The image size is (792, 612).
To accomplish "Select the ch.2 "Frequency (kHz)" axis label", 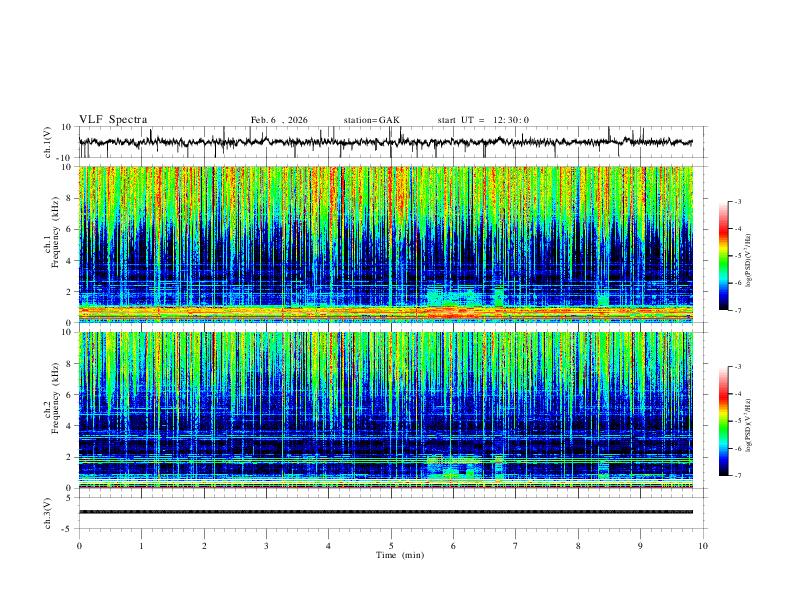I will 55,397.
